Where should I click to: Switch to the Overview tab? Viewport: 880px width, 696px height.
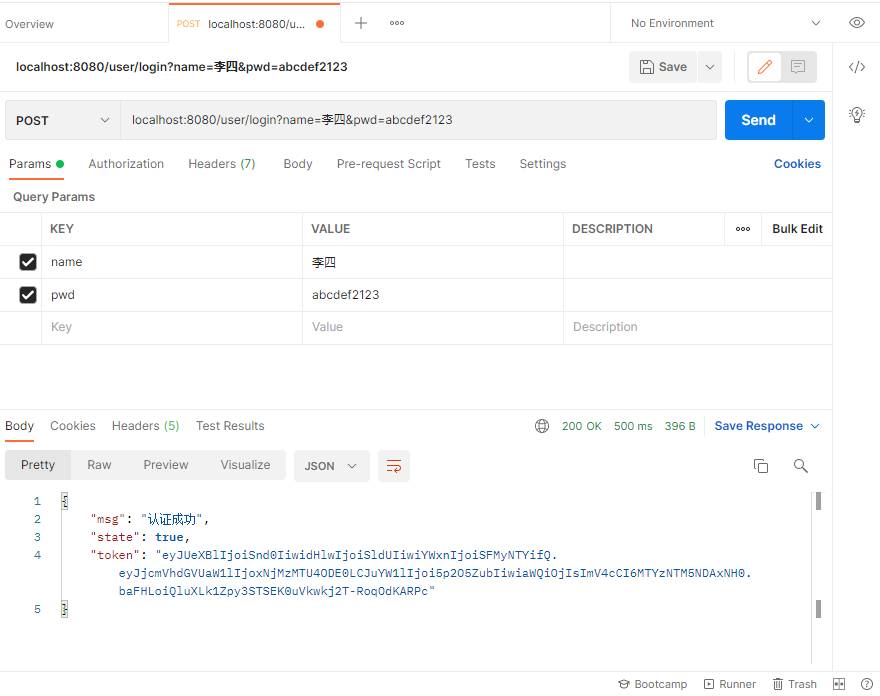(x=29, y=24)
